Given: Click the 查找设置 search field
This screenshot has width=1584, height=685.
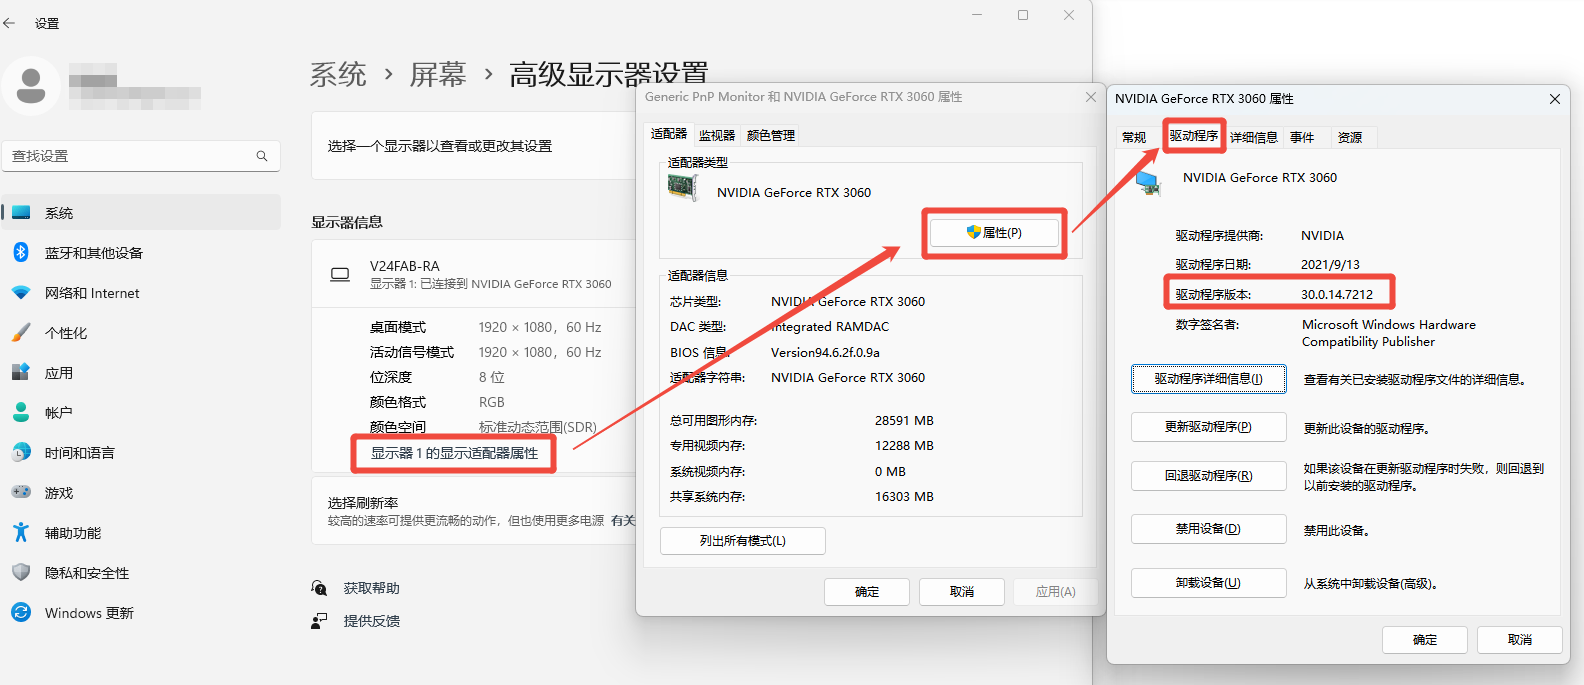Looking at the screenshot, I should click(130, 156).
